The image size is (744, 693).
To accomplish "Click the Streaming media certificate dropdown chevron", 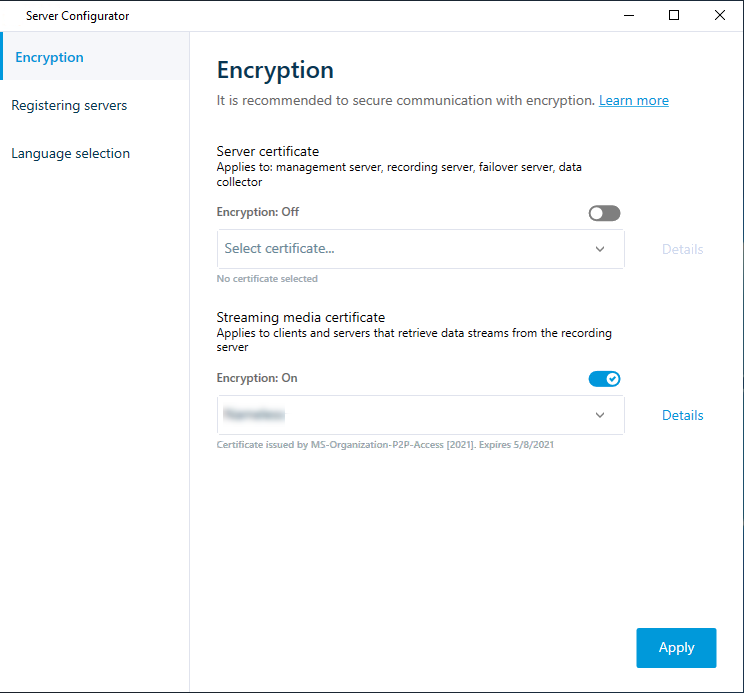I will (600, 415).
